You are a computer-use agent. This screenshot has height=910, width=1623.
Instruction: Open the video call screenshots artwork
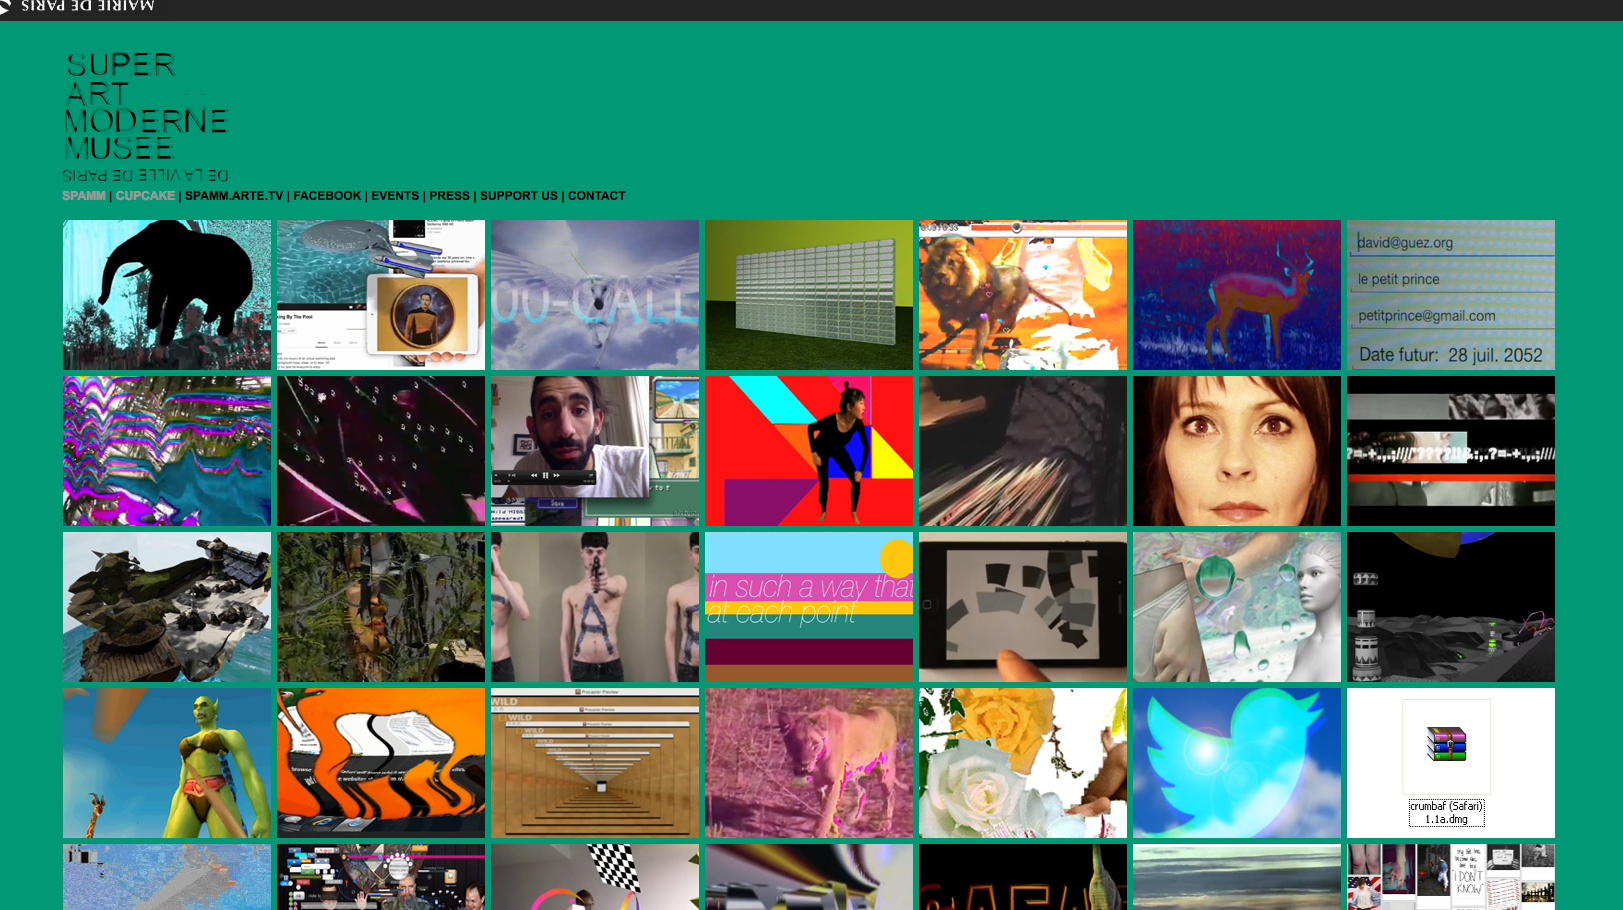(381, 877)
